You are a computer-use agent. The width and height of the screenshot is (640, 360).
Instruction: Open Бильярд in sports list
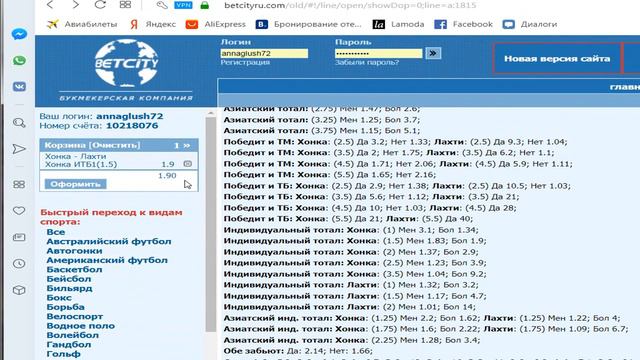point(69,288)
